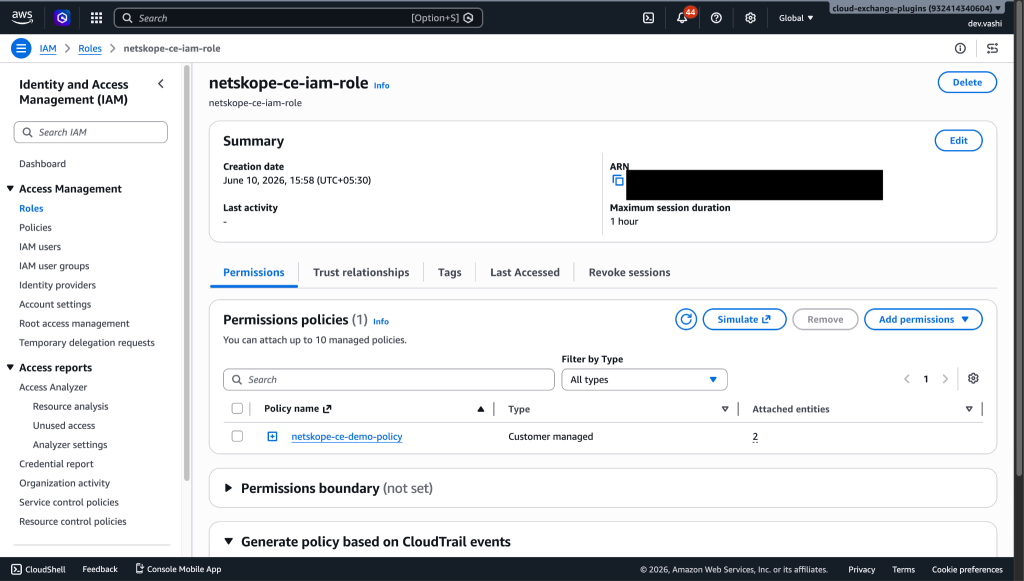Focus the Search IAM field
The width and height of the screenshot is (1024, 581).
tap(91, 132)
